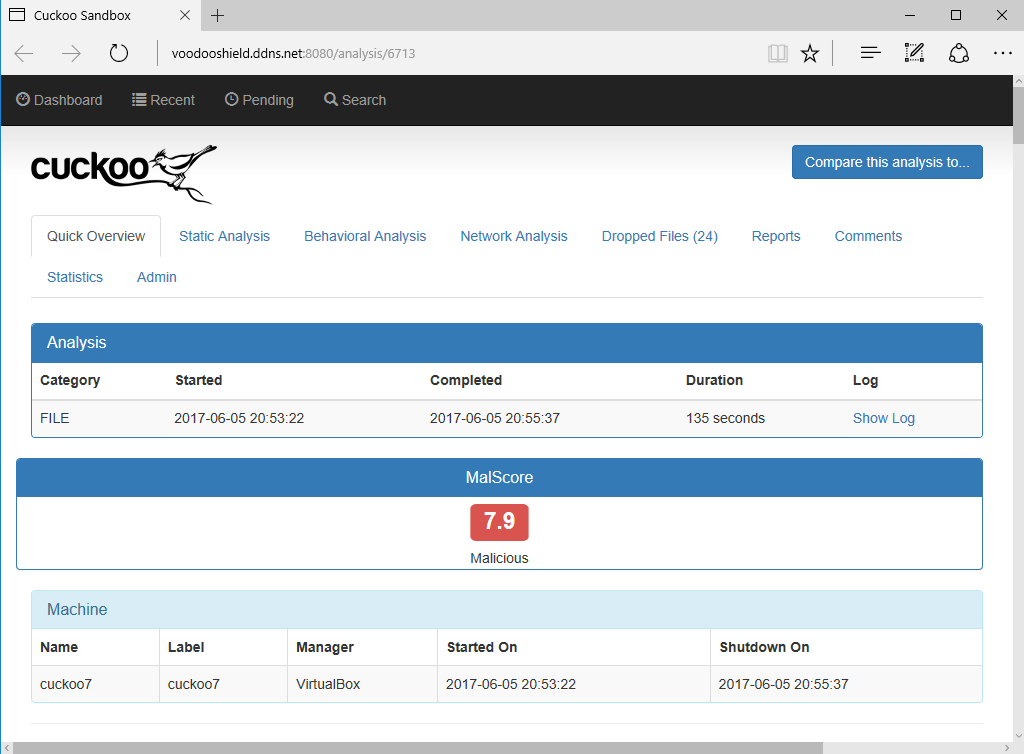Click the Show Log link
The image size is (1024, 754).
(x=884, y=418)
